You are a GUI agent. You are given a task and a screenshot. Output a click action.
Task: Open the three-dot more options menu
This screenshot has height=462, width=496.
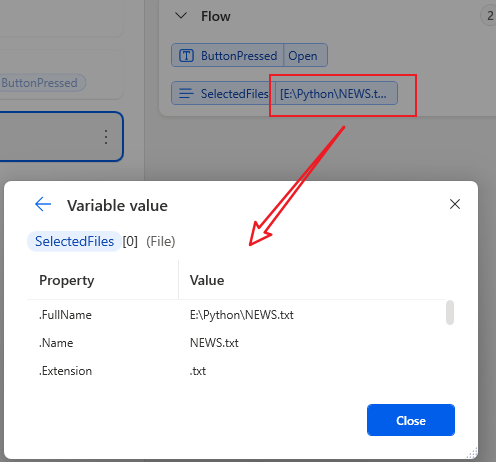[106, 137]
